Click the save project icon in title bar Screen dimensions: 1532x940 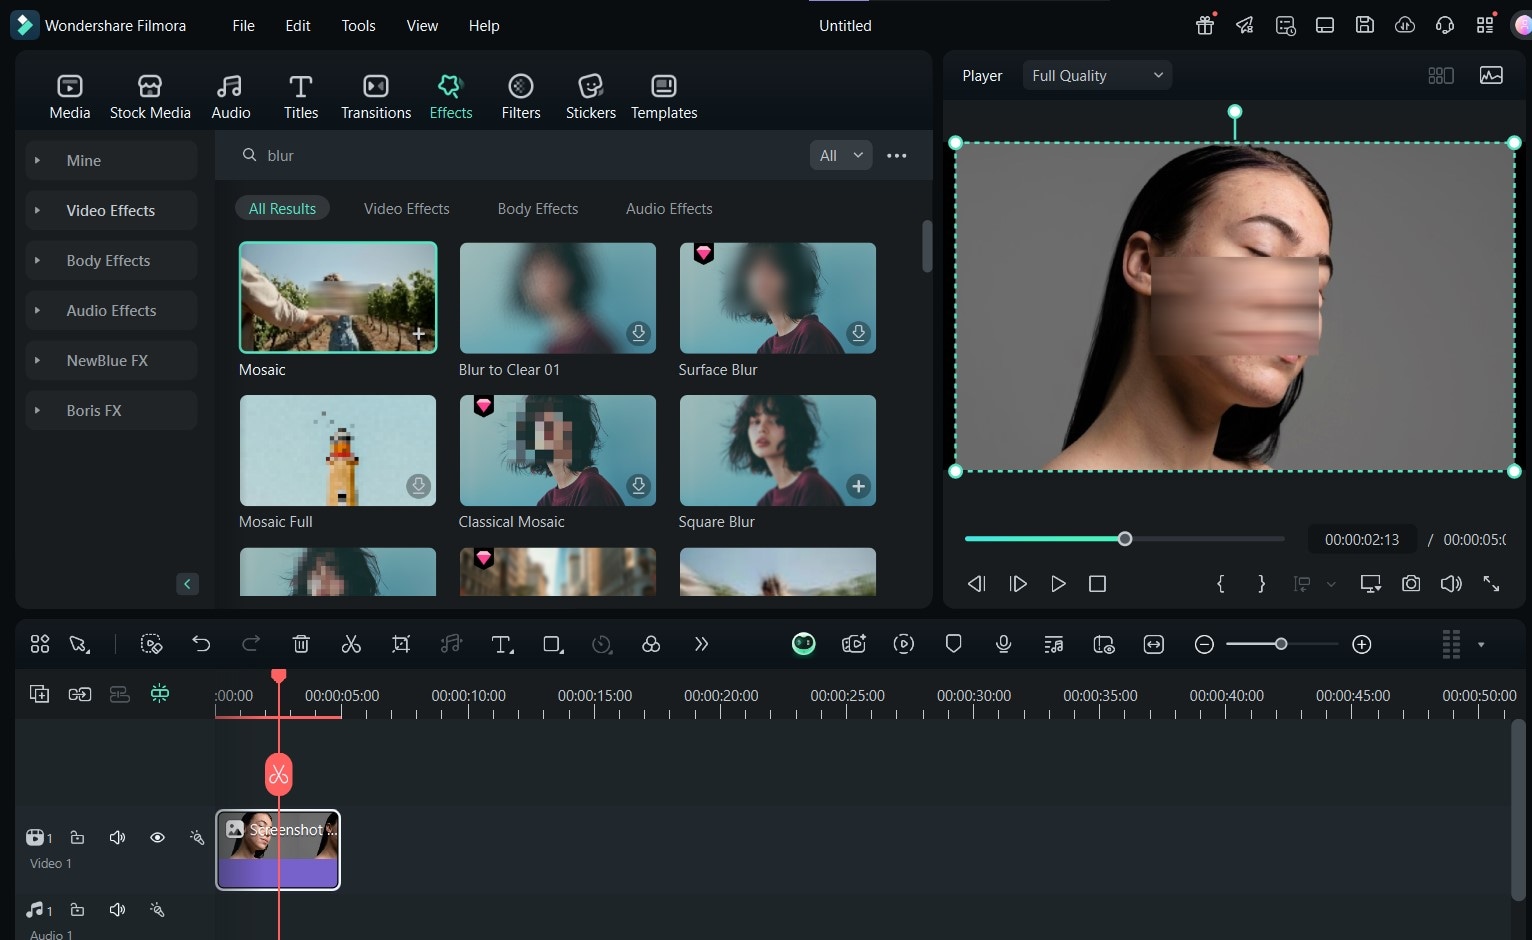(x=1365, y=25)
